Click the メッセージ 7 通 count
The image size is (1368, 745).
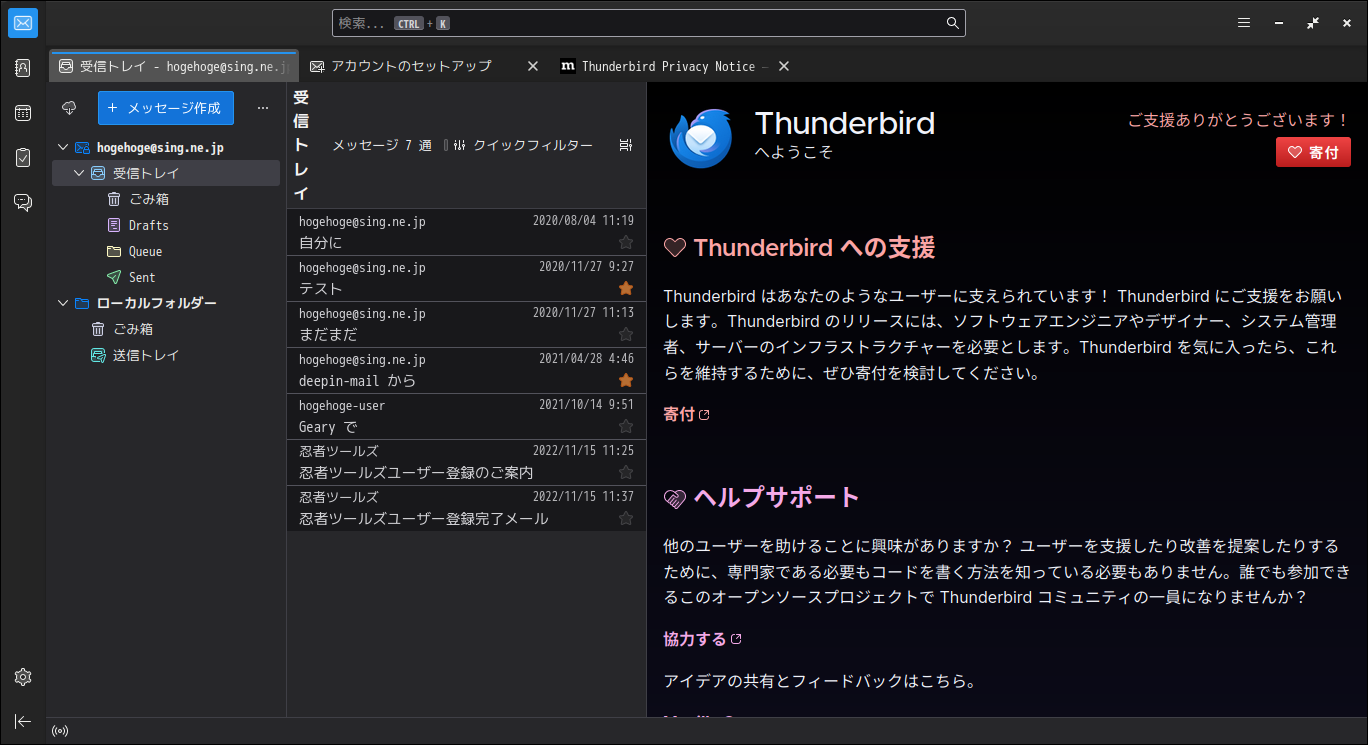(382, 146)
